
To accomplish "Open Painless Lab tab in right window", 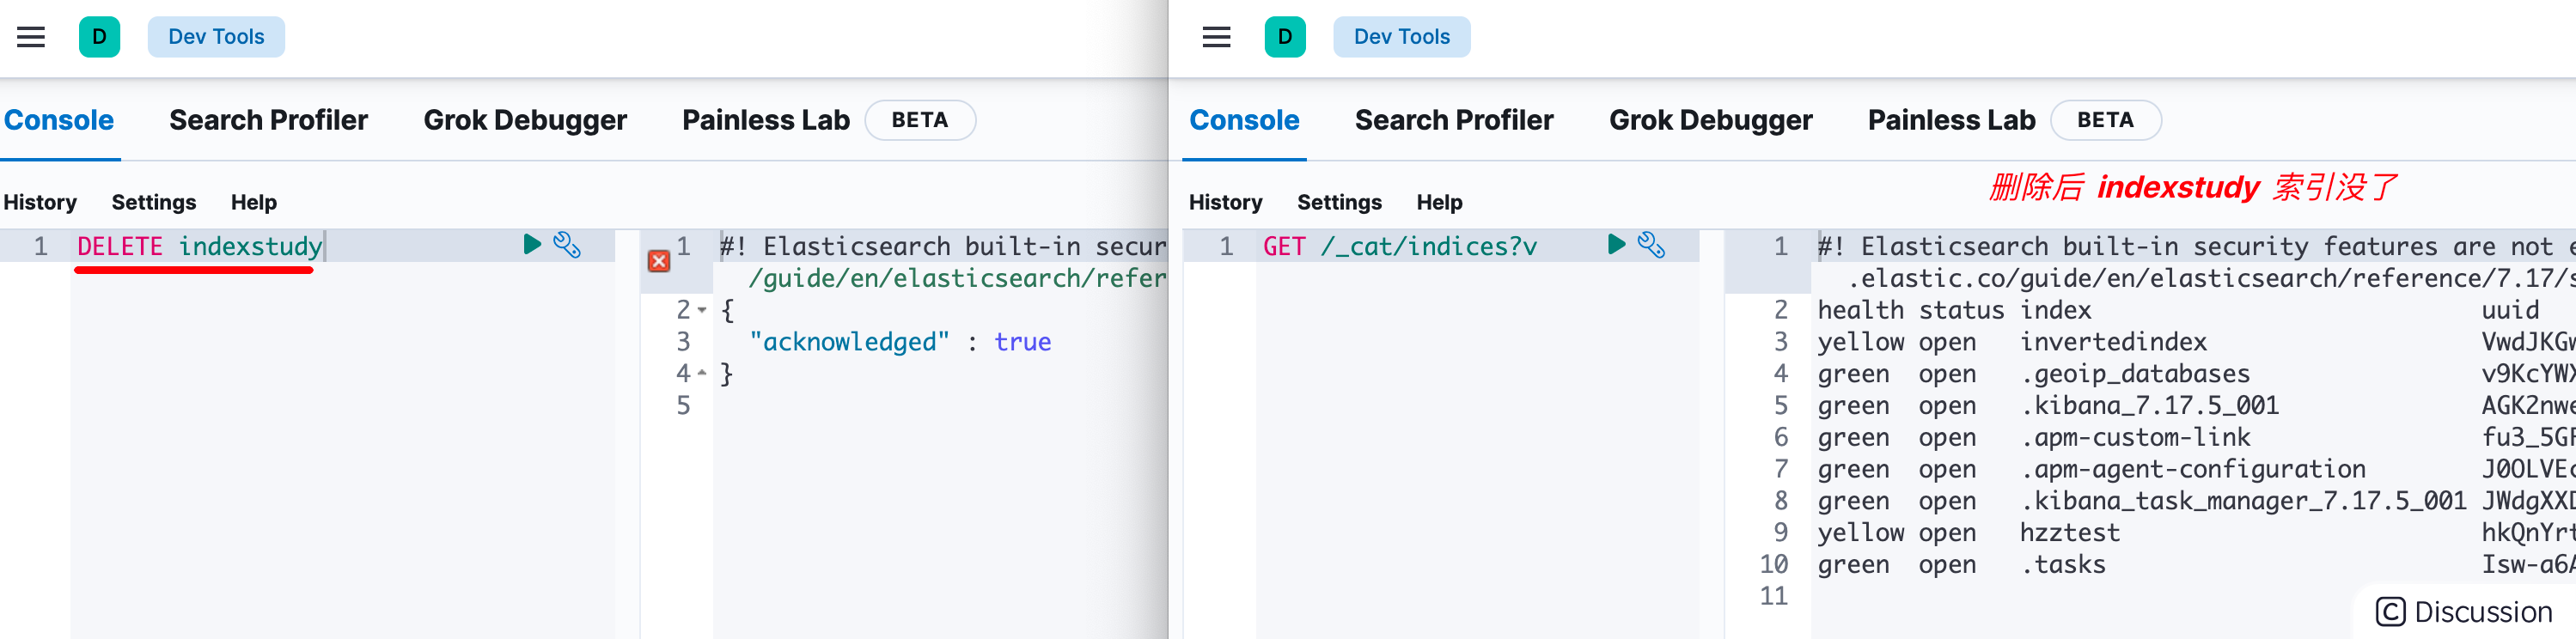I will pyautogui.click(x=1951, y=120).
